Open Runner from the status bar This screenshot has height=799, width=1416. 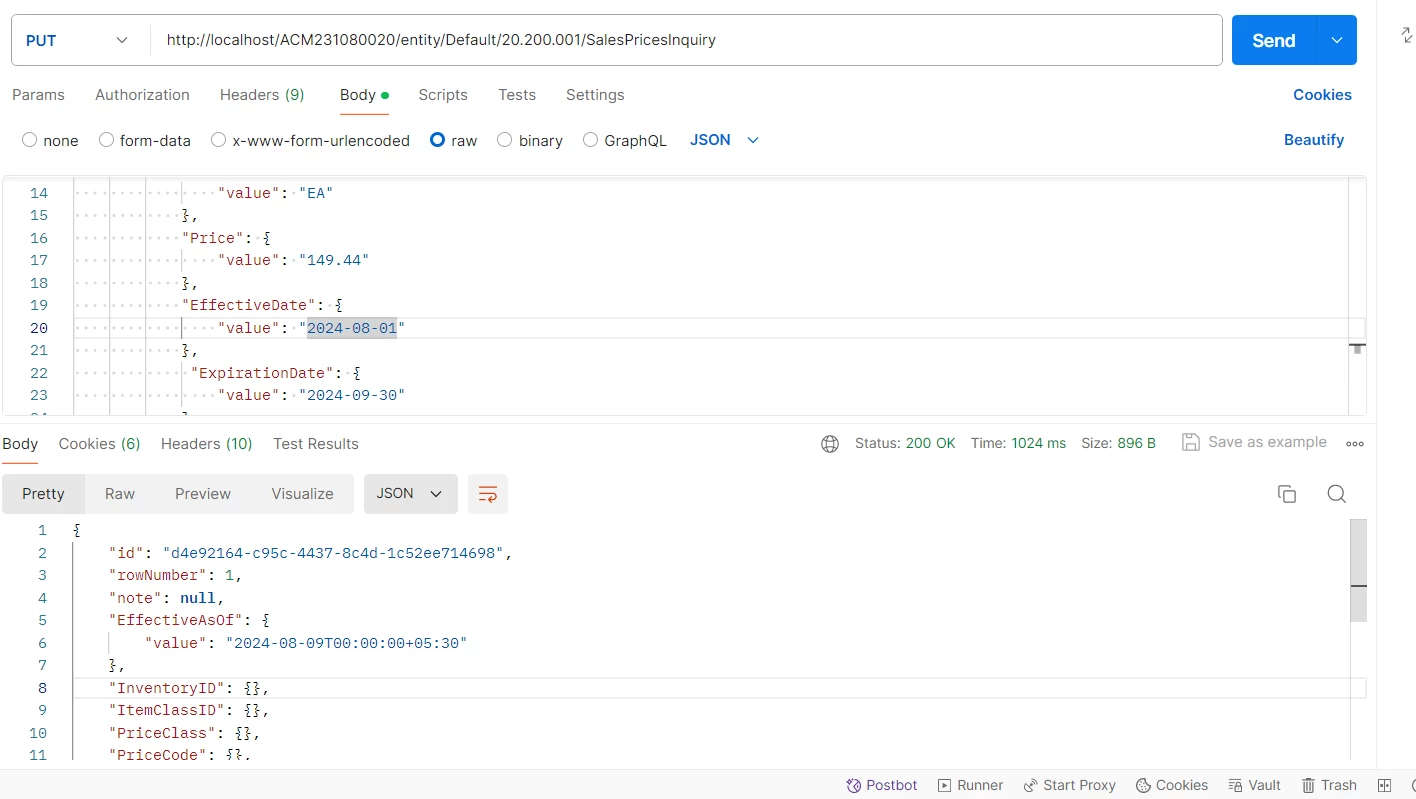[x=970, y=785]
